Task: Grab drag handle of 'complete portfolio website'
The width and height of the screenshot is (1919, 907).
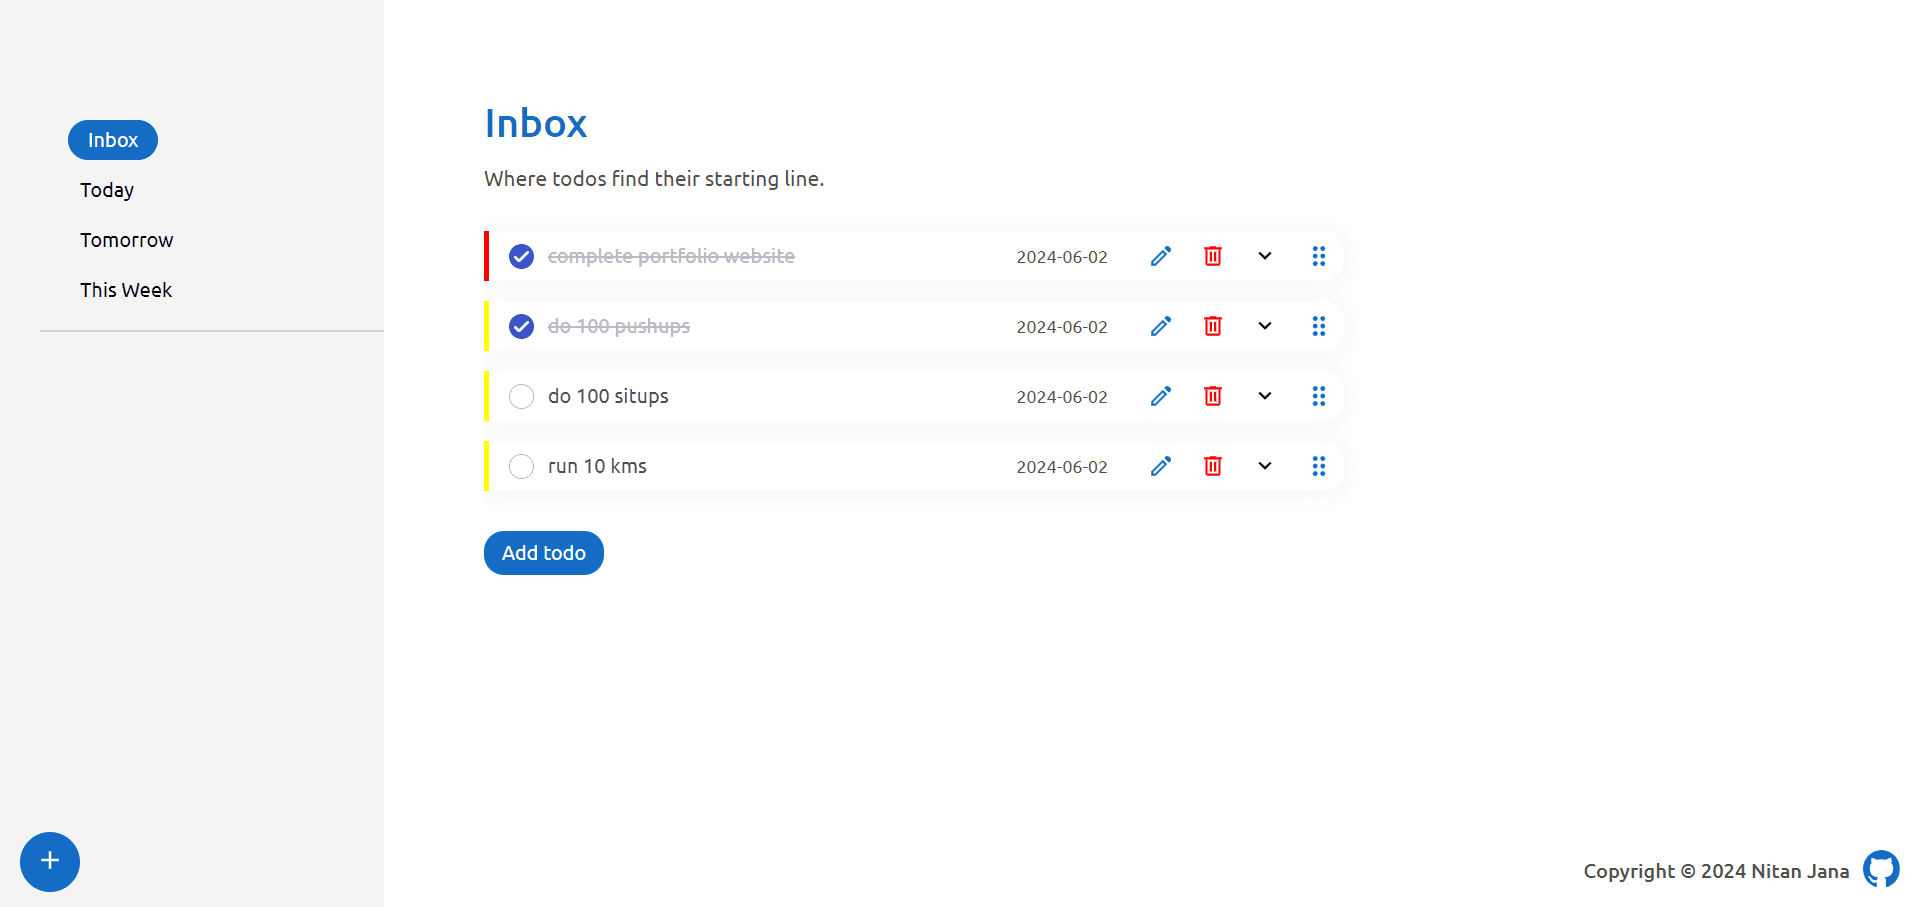Action: click(x=1318, y=256)
